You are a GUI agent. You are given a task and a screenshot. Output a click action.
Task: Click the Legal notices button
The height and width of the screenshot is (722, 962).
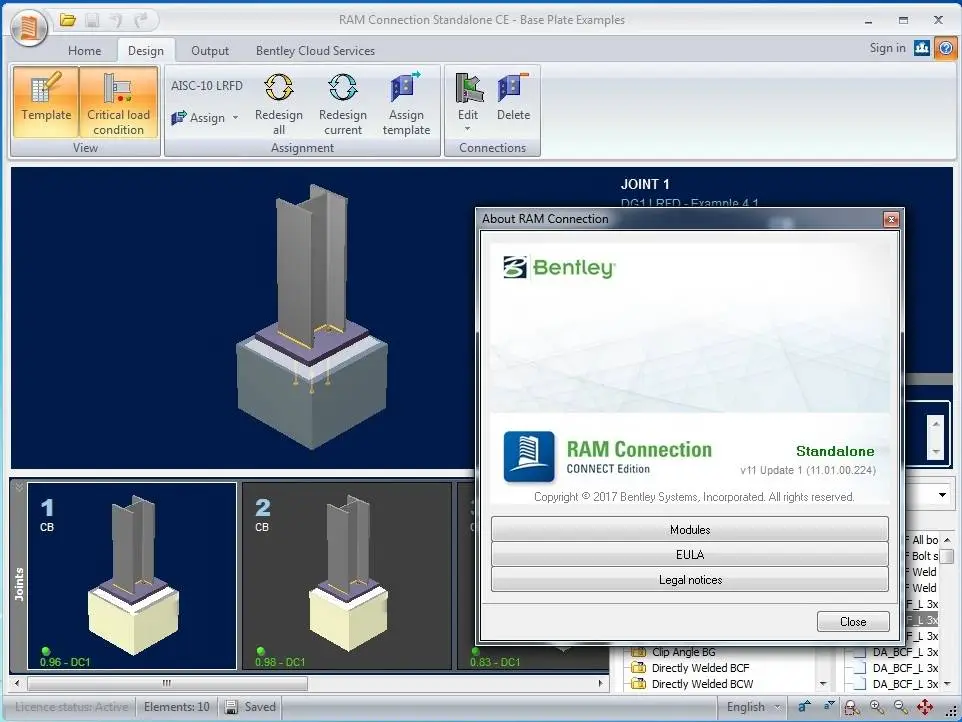[x=690, y=580]
